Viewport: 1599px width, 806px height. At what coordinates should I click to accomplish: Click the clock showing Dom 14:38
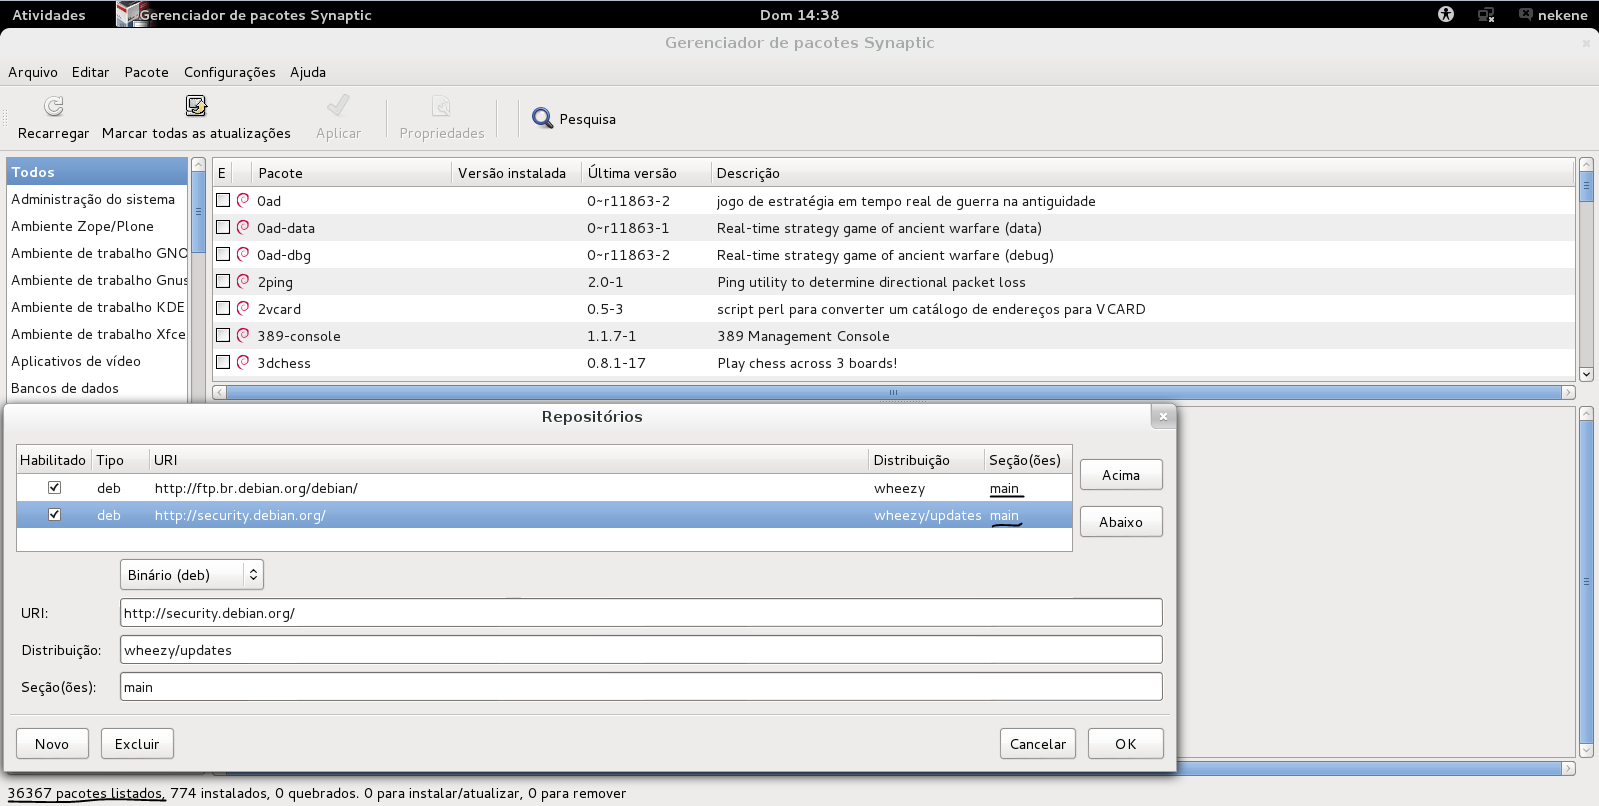799,15
